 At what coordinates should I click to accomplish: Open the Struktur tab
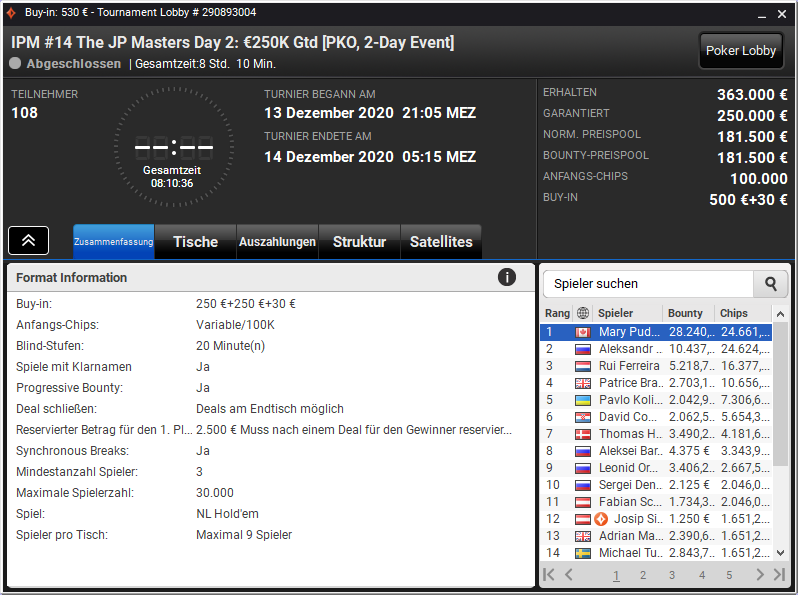pos(359,242)
